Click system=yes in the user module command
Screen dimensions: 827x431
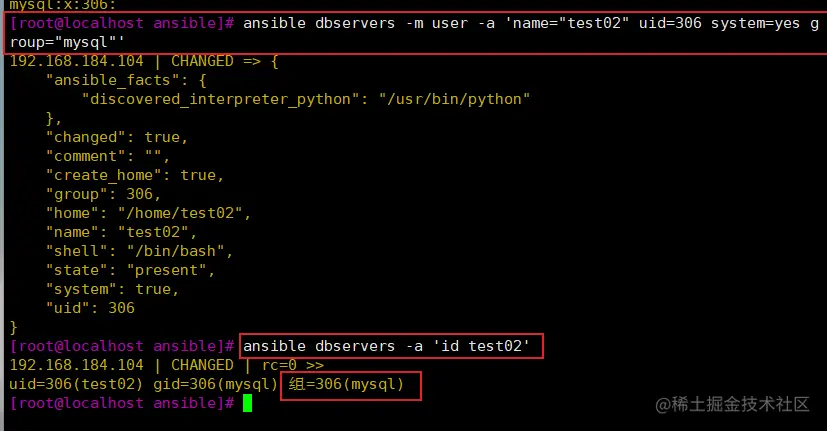(x=755, y=23)
